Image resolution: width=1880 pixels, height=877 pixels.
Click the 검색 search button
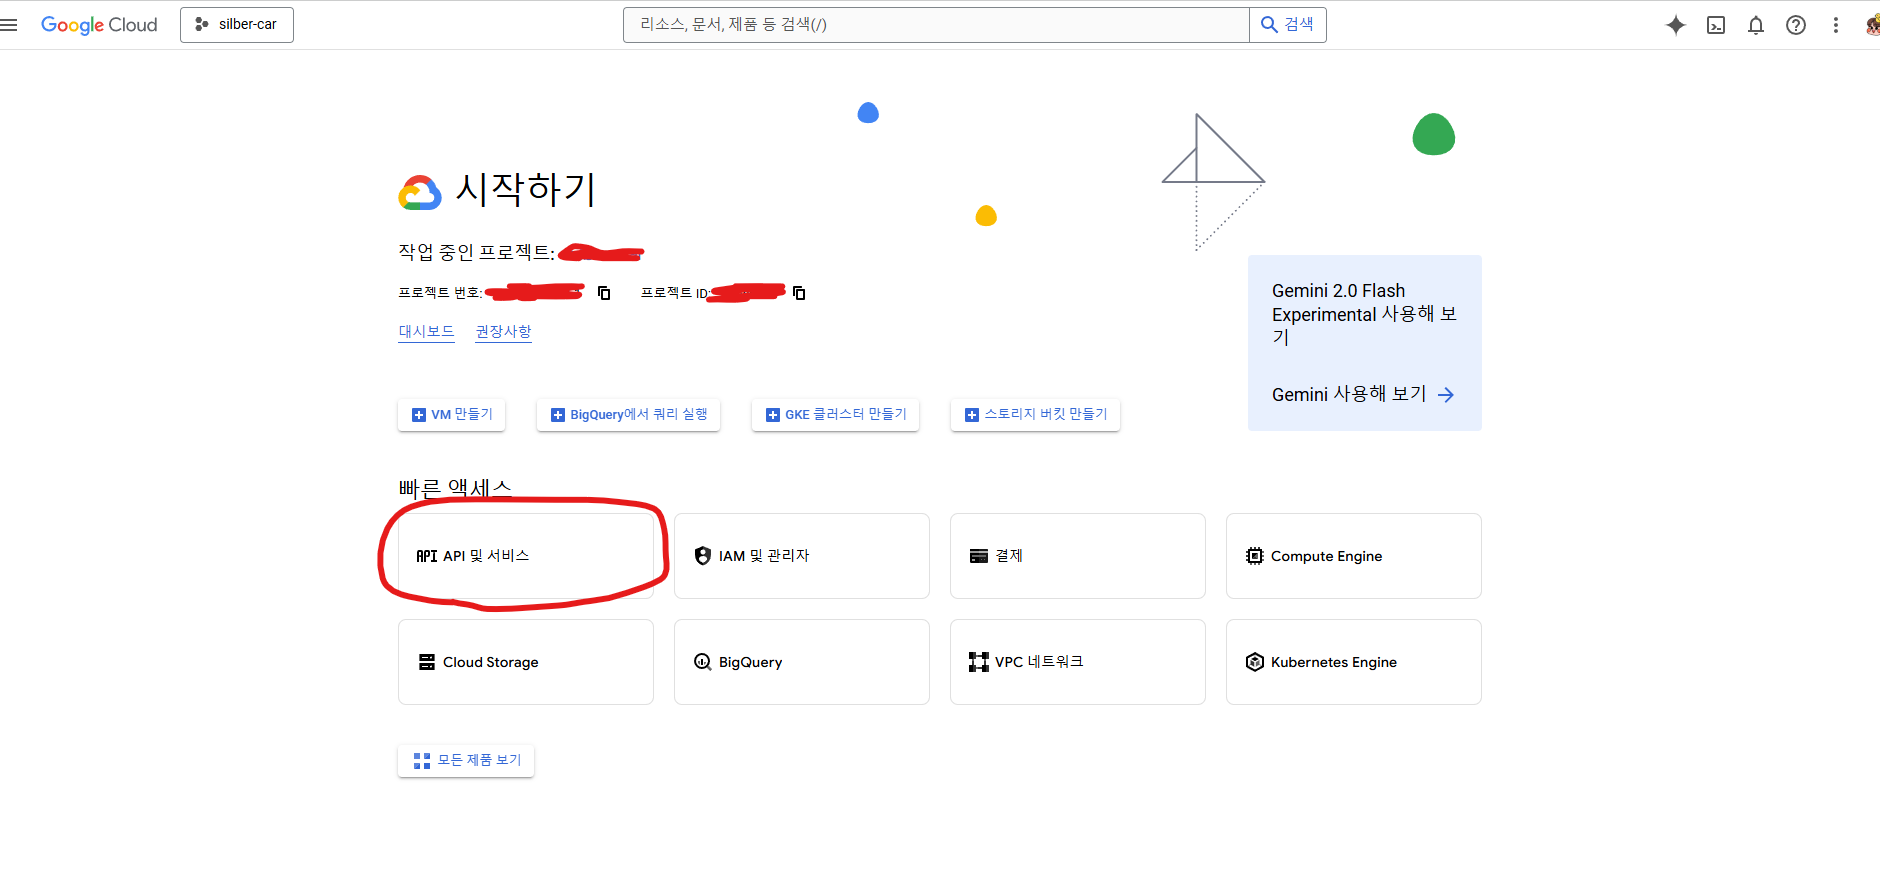[1288, 25]
